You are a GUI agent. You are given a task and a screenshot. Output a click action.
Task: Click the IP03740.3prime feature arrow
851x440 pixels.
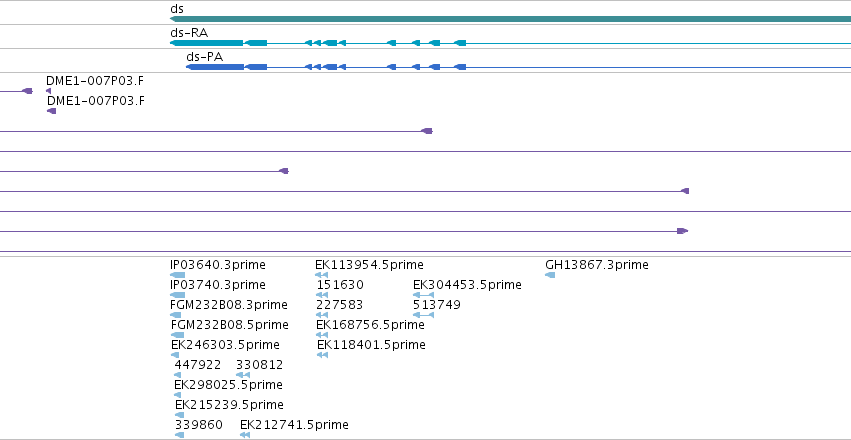pos(177,295)
